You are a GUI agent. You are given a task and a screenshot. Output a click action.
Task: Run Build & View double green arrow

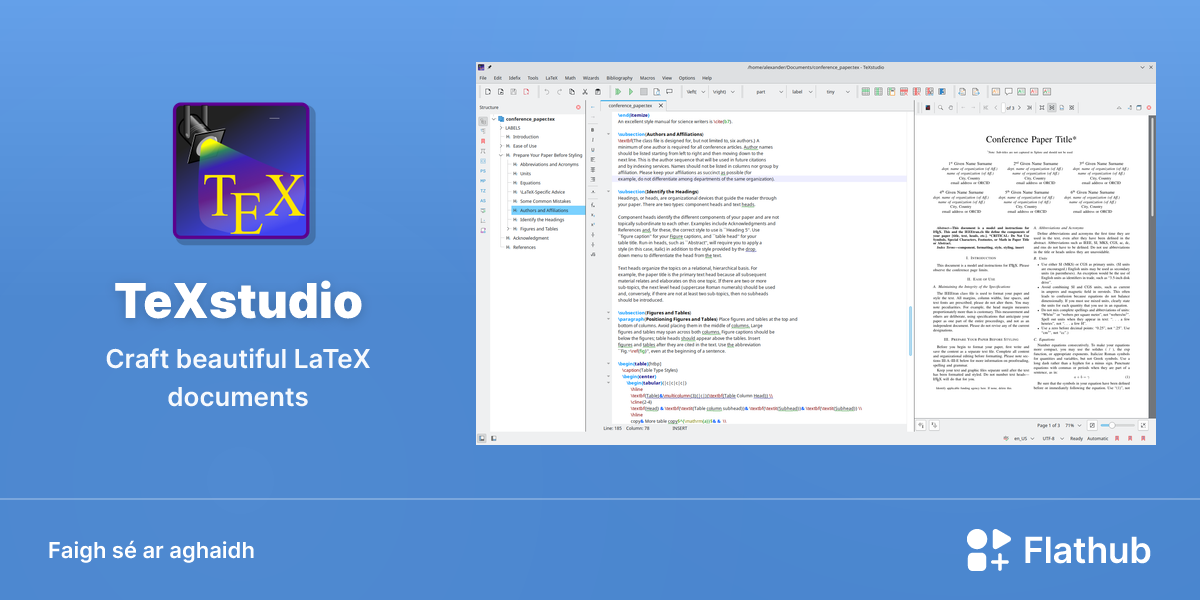[x=618, y=92]
